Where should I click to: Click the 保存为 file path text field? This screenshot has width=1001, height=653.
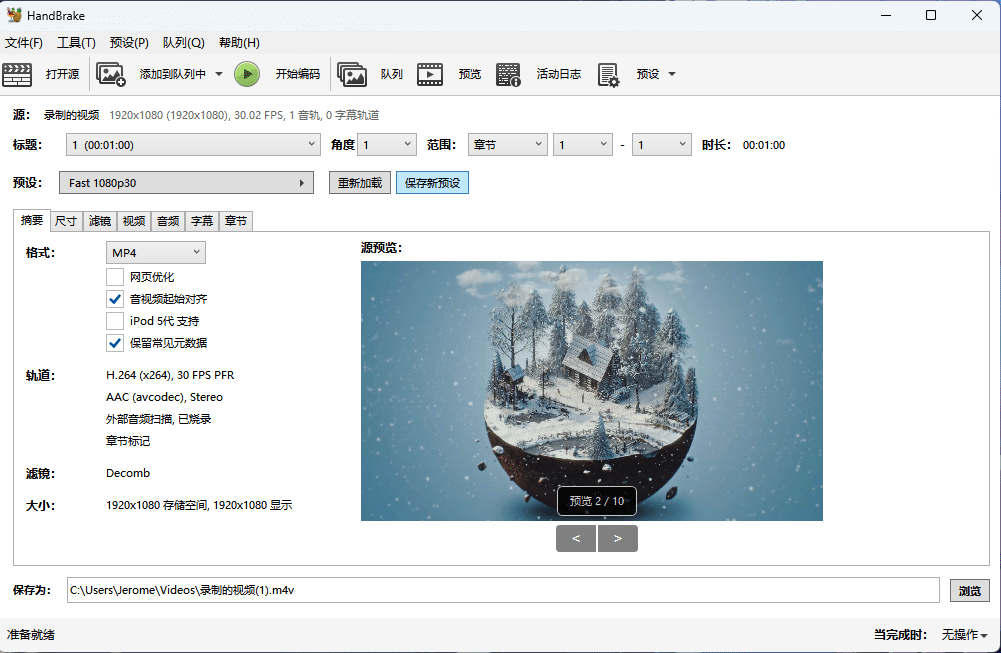click(x=503, y=590)
